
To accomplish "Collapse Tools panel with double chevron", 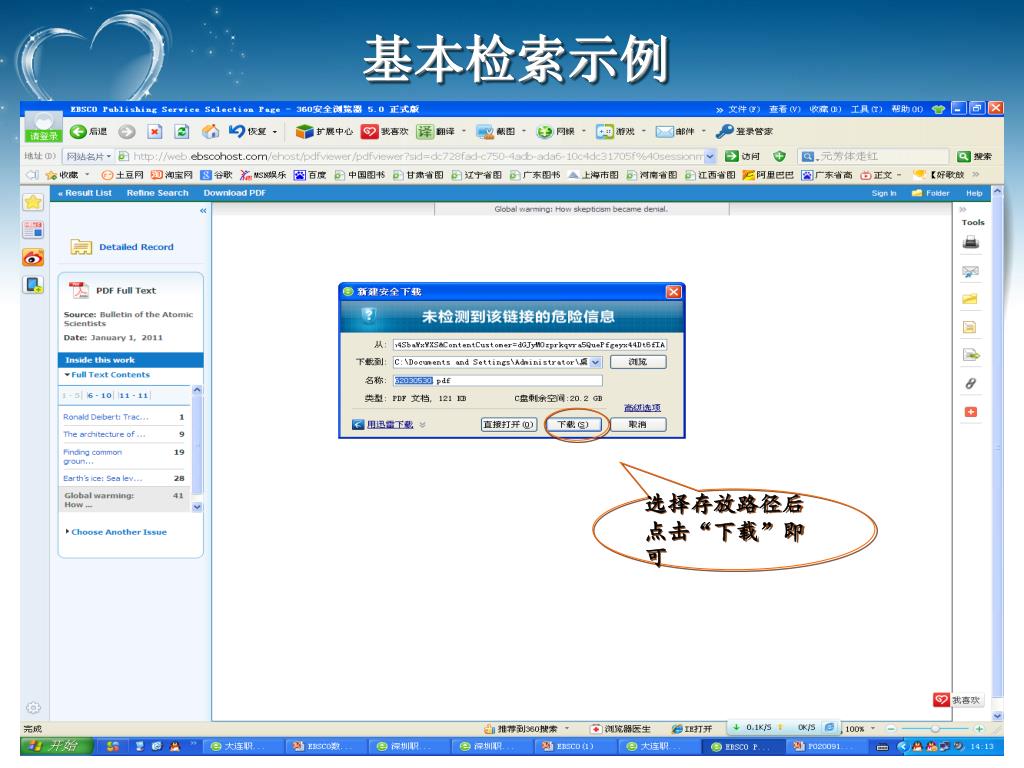I will coord(963,210).
